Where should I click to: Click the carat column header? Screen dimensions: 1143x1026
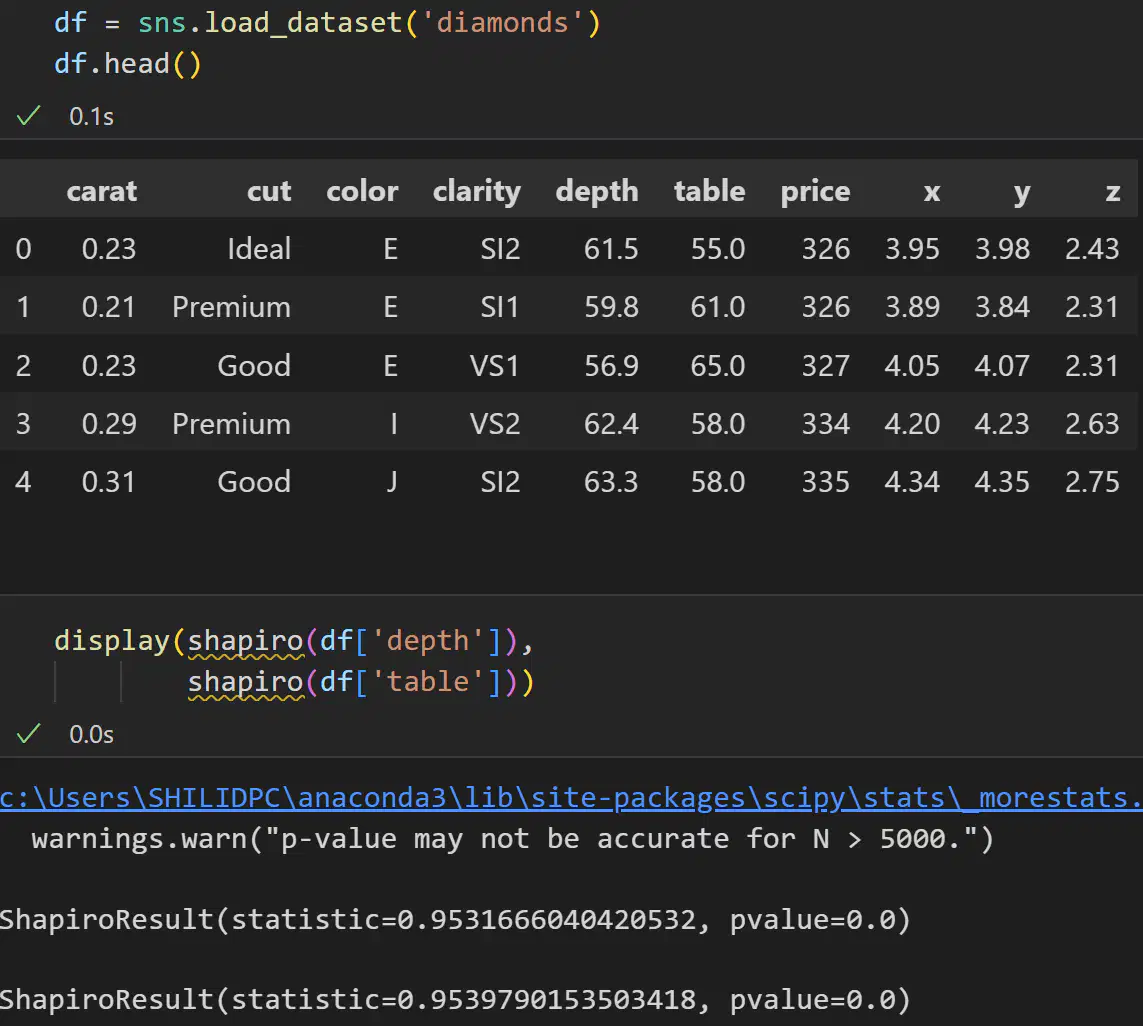pyautogui.click(x=101, y=191)
